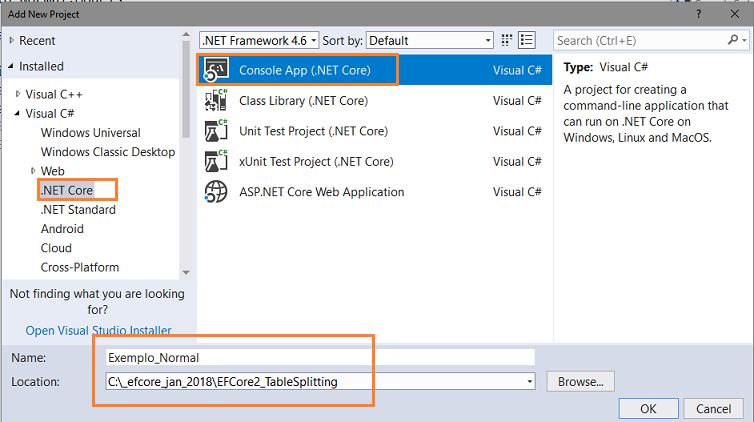Expand the Visual C++ node
The width and height of the screenshot is (754, 422).
18,94
